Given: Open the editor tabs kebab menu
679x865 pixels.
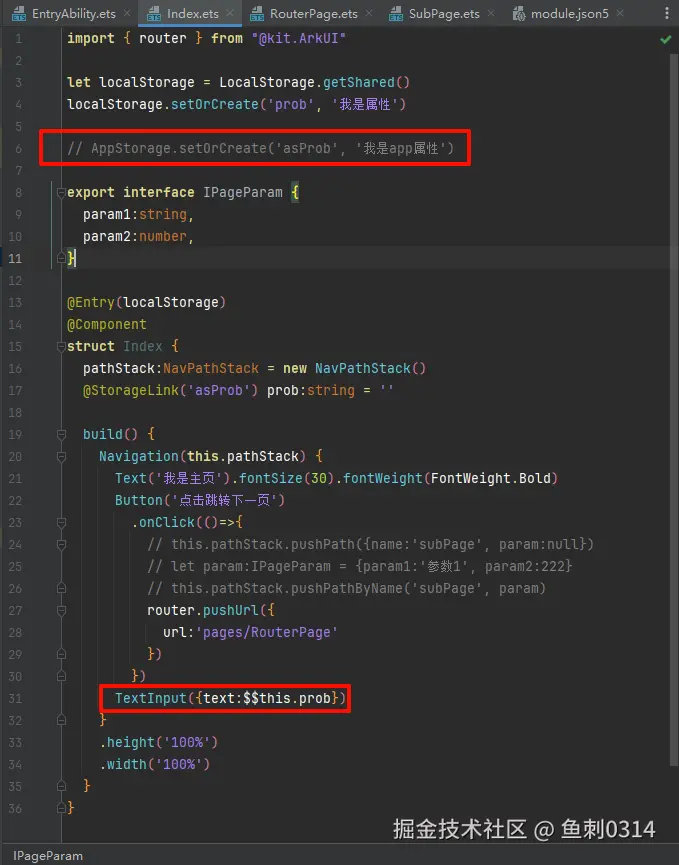Looking at the screenshot, I should [667, 13].
